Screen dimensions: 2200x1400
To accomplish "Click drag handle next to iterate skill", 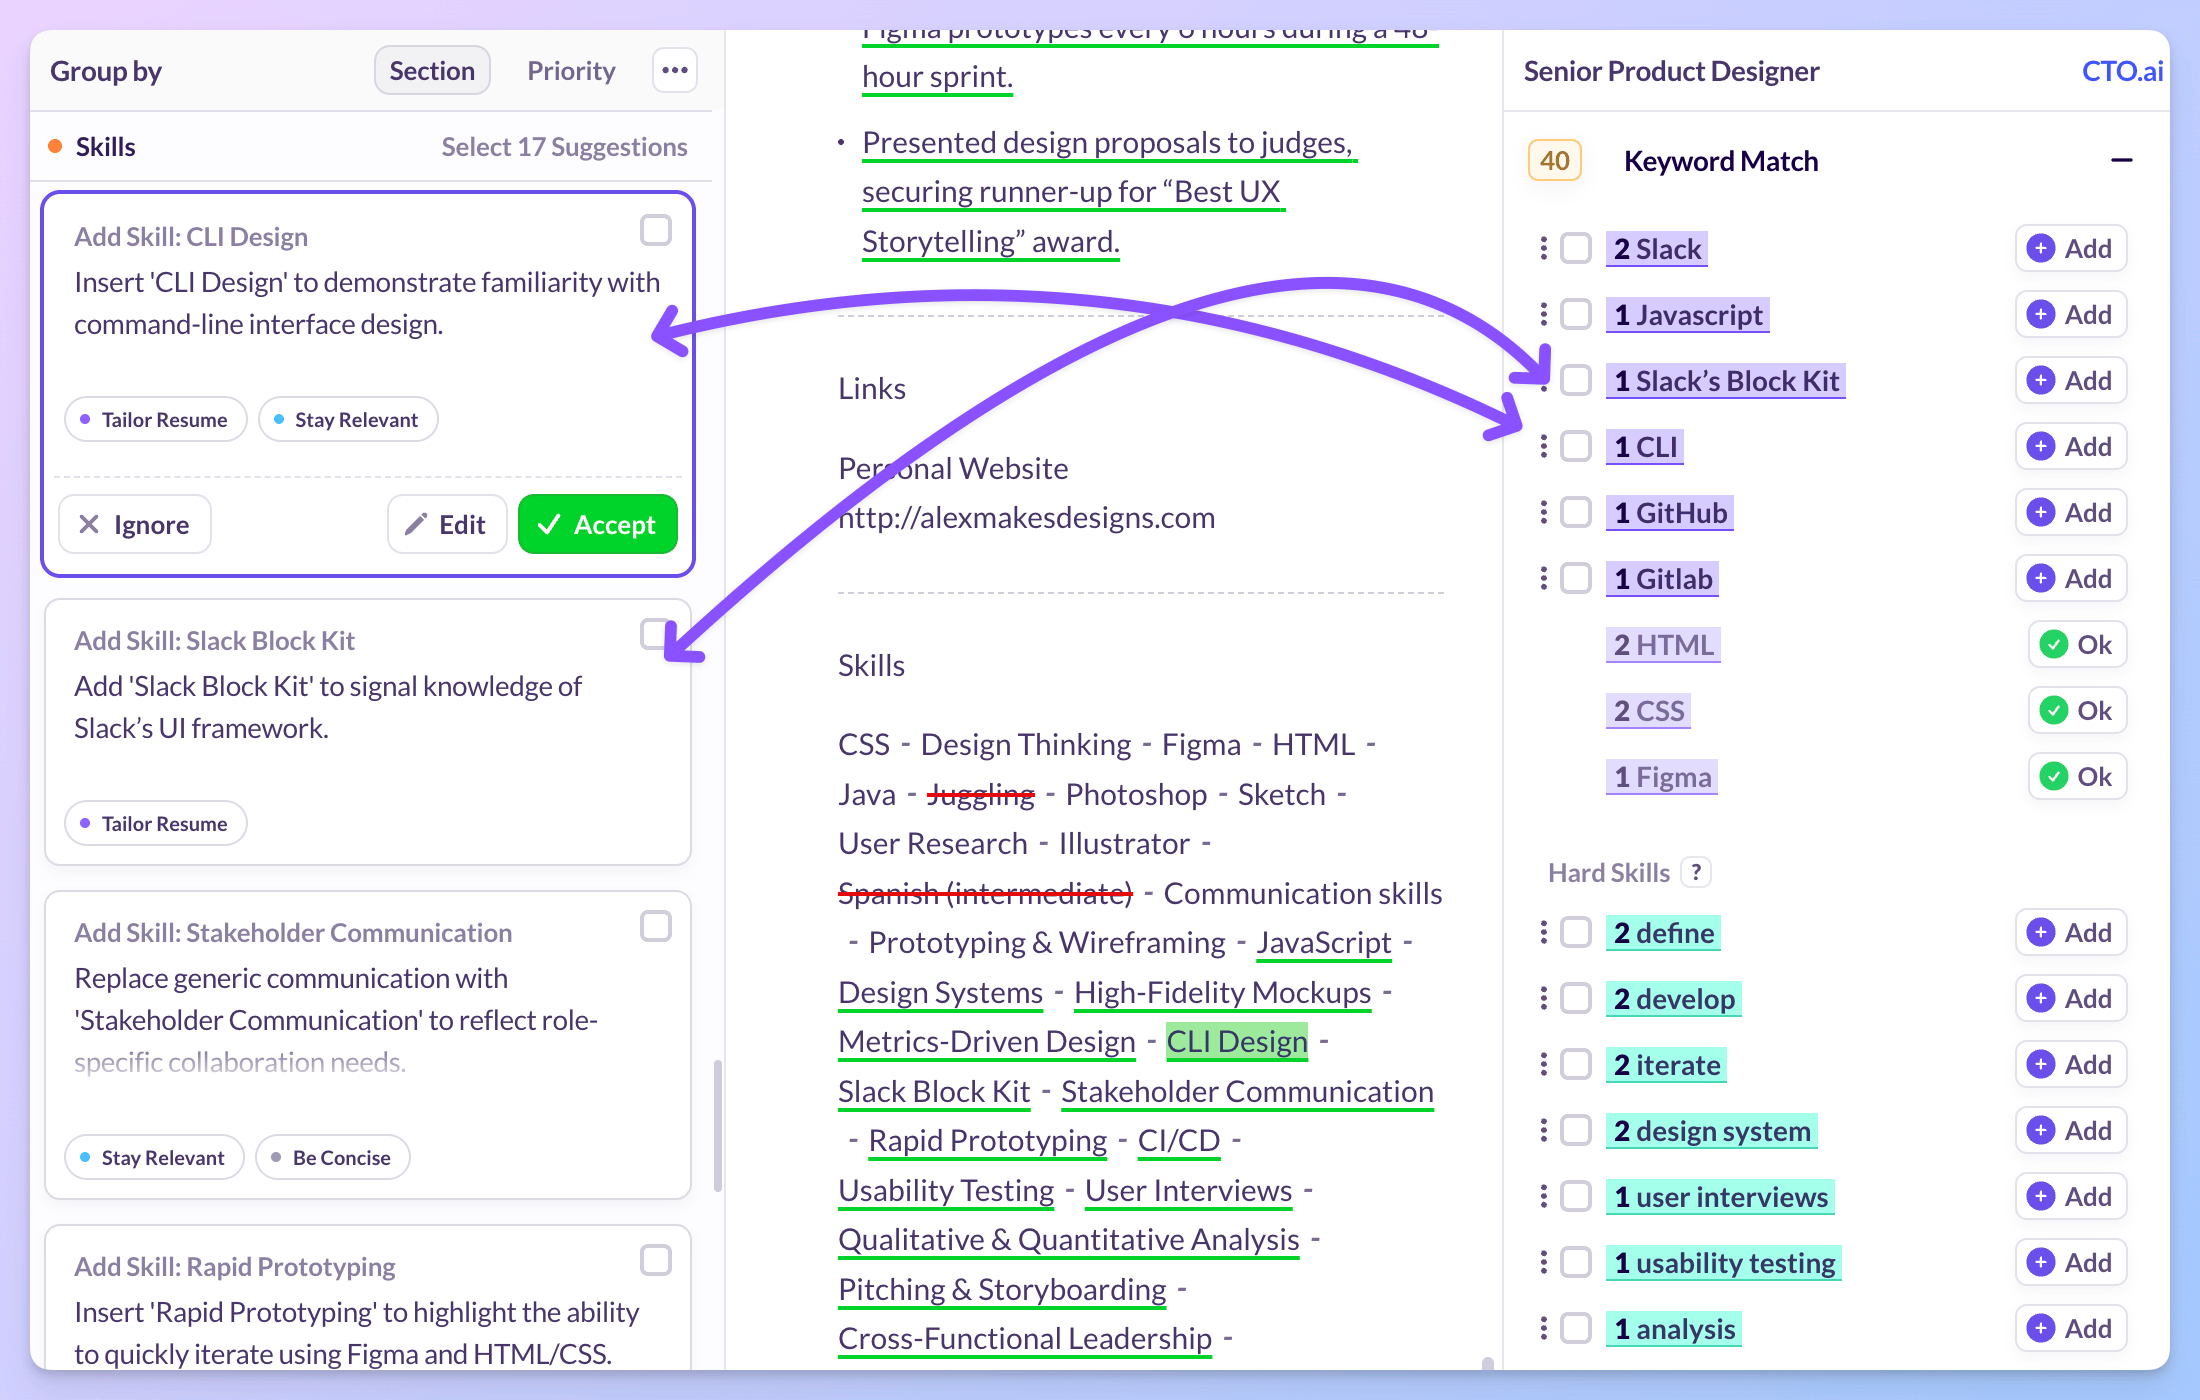I will point(1544,1064).
